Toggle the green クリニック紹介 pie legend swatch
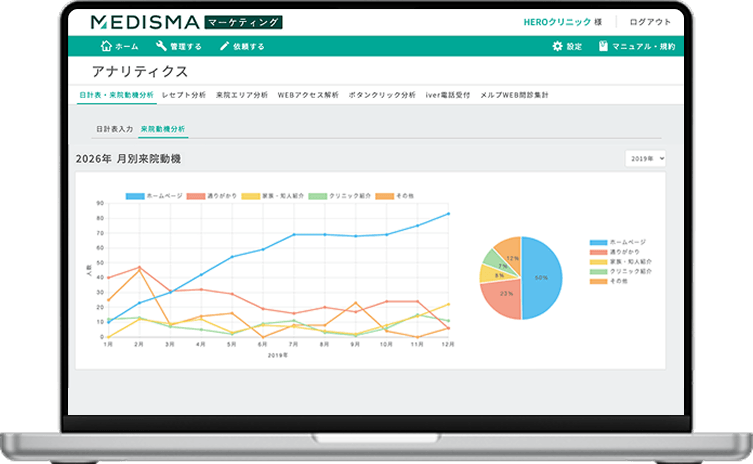 click(x=598, y=271)
